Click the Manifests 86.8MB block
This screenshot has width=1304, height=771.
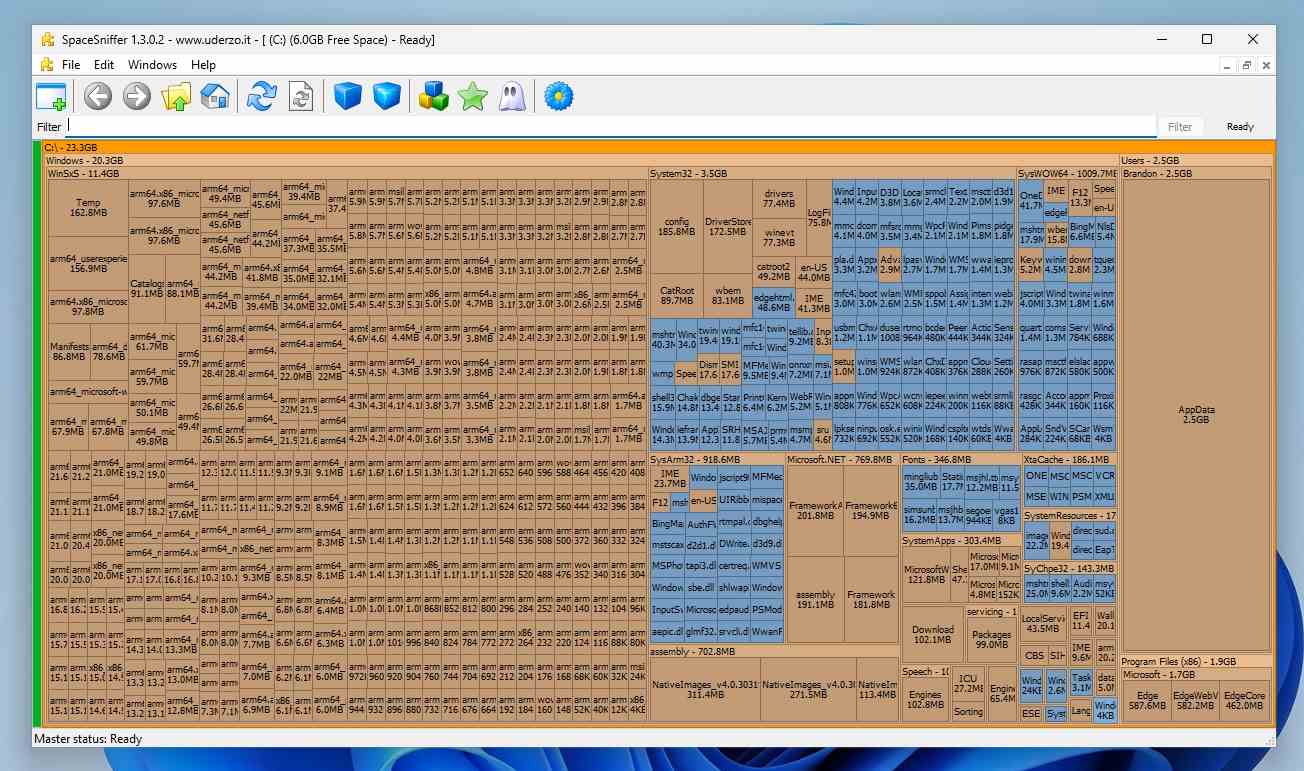pyautogui.click(x=69, y=350)
